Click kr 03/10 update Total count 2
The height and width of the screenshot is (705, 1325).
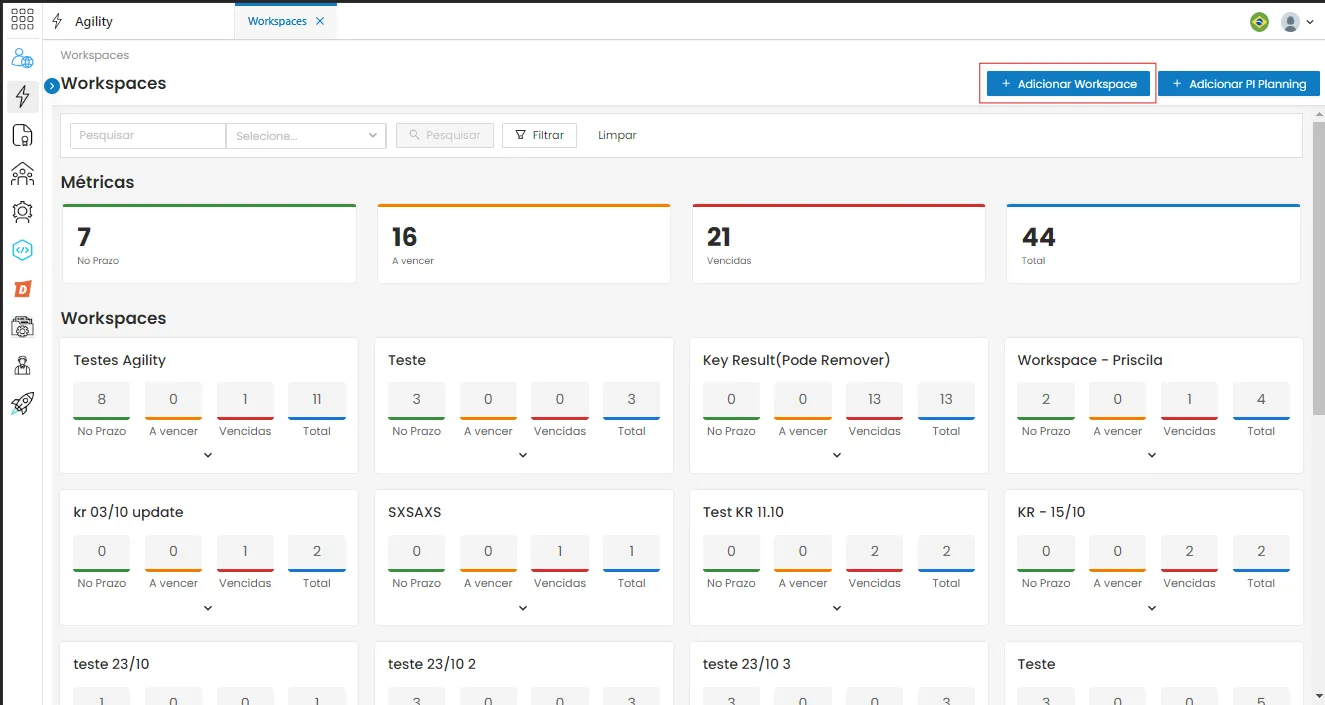click(x=317, y=552)
